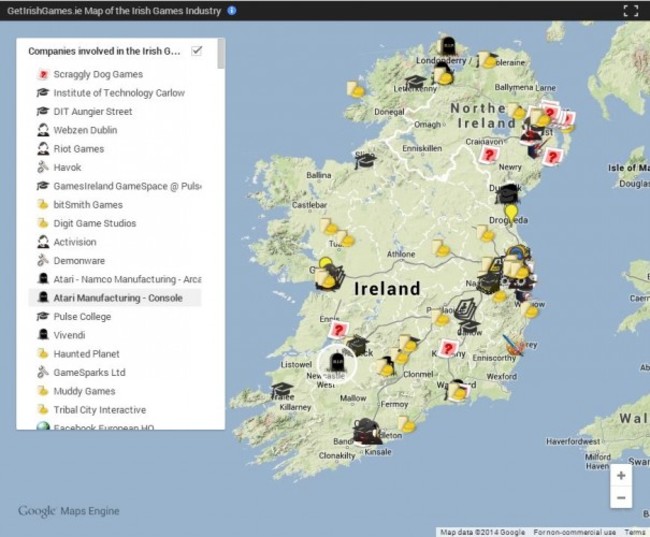Select Digit Game Studios entry
The width and height of the screenshot is (650, 537).
click(x=95, y=224)
